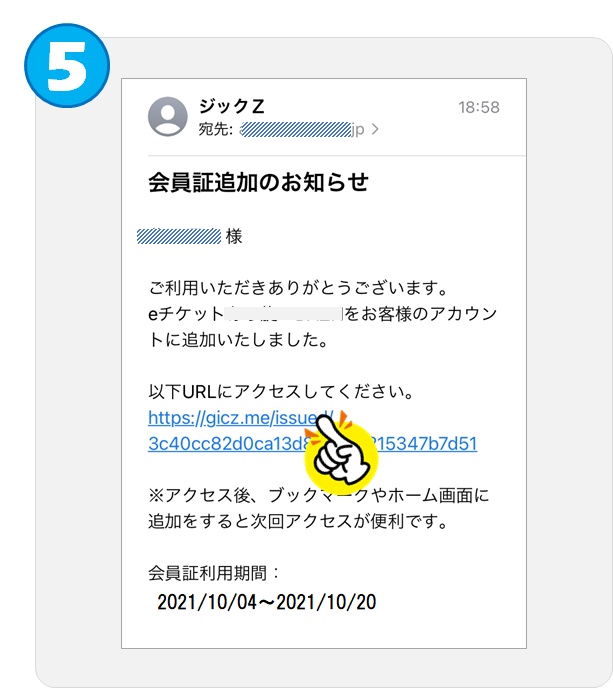Click the ※アクセス後 bookmark note paragraph

click(x=319, y=508)
